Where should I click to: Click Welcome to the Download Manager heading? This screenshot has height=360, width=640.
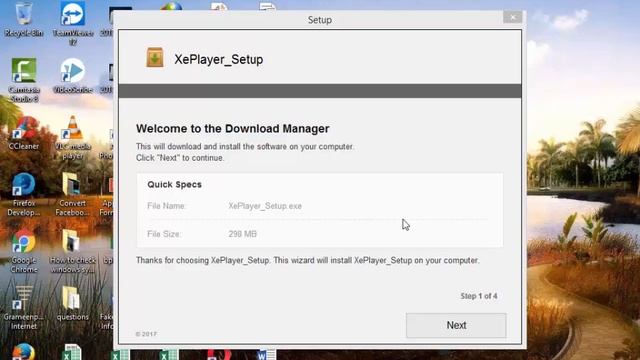[233, 129]
